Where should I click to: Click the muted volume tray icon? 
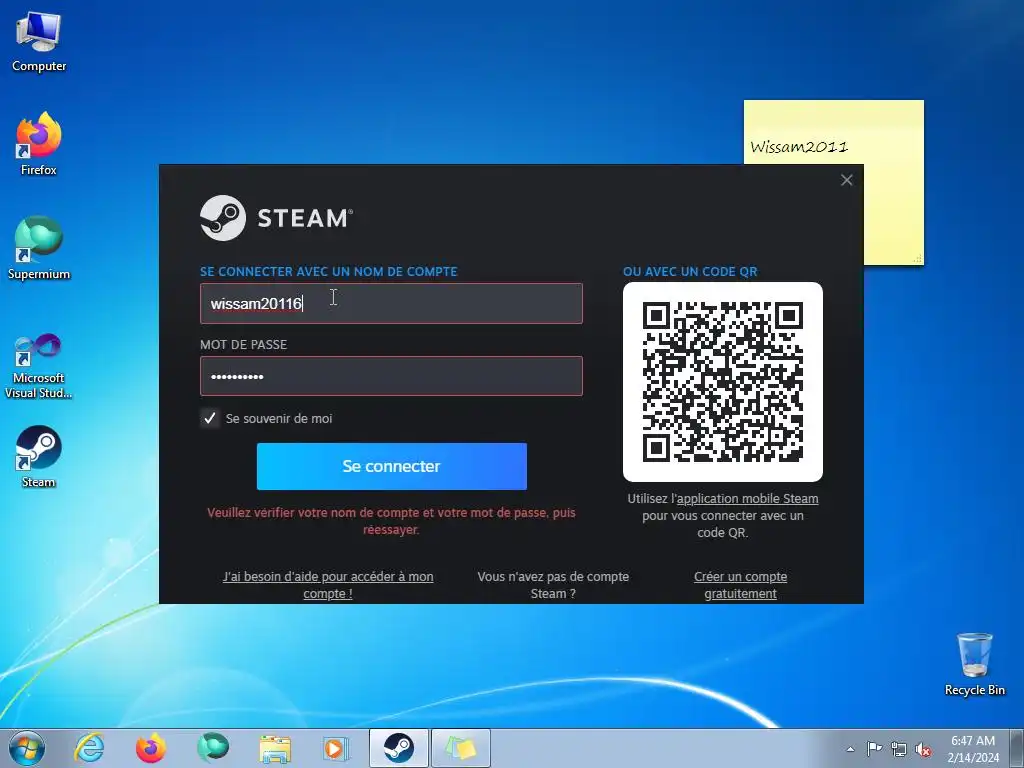[x=923, y=749]
